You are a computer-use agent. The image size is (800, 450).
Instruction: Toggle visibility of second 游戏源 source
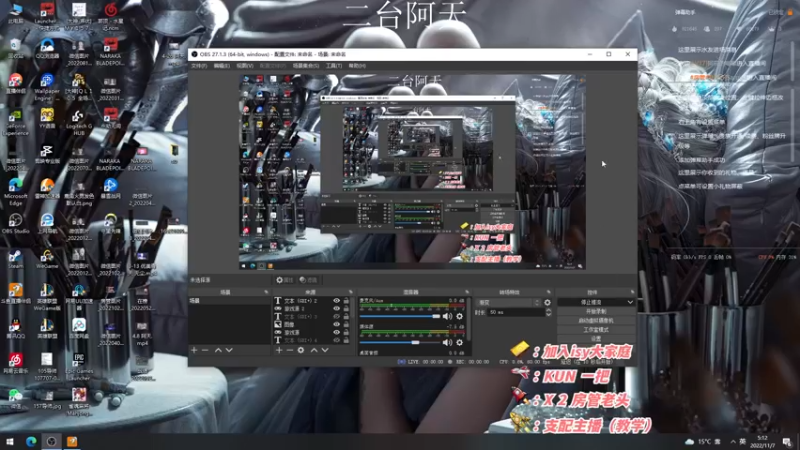336,332
